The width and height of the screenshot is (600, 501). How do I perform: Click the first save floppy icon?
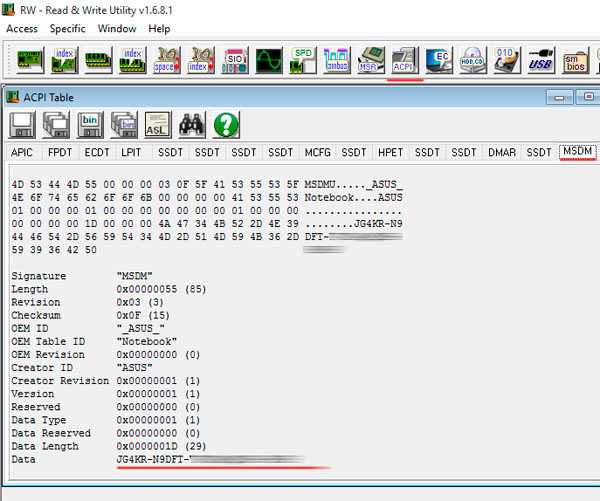pos(22,124)
